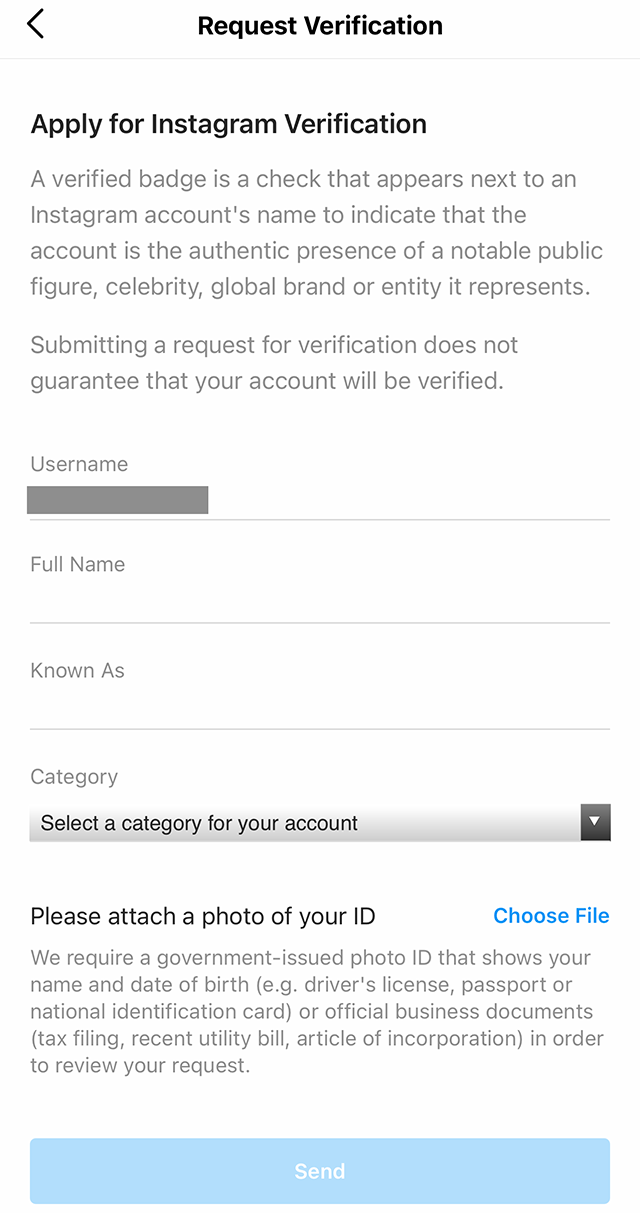The image size is (640, 1213).
Task: Click the dropdown triangle beside the category box
Action: pyautogui.click(x=595, y=822)
